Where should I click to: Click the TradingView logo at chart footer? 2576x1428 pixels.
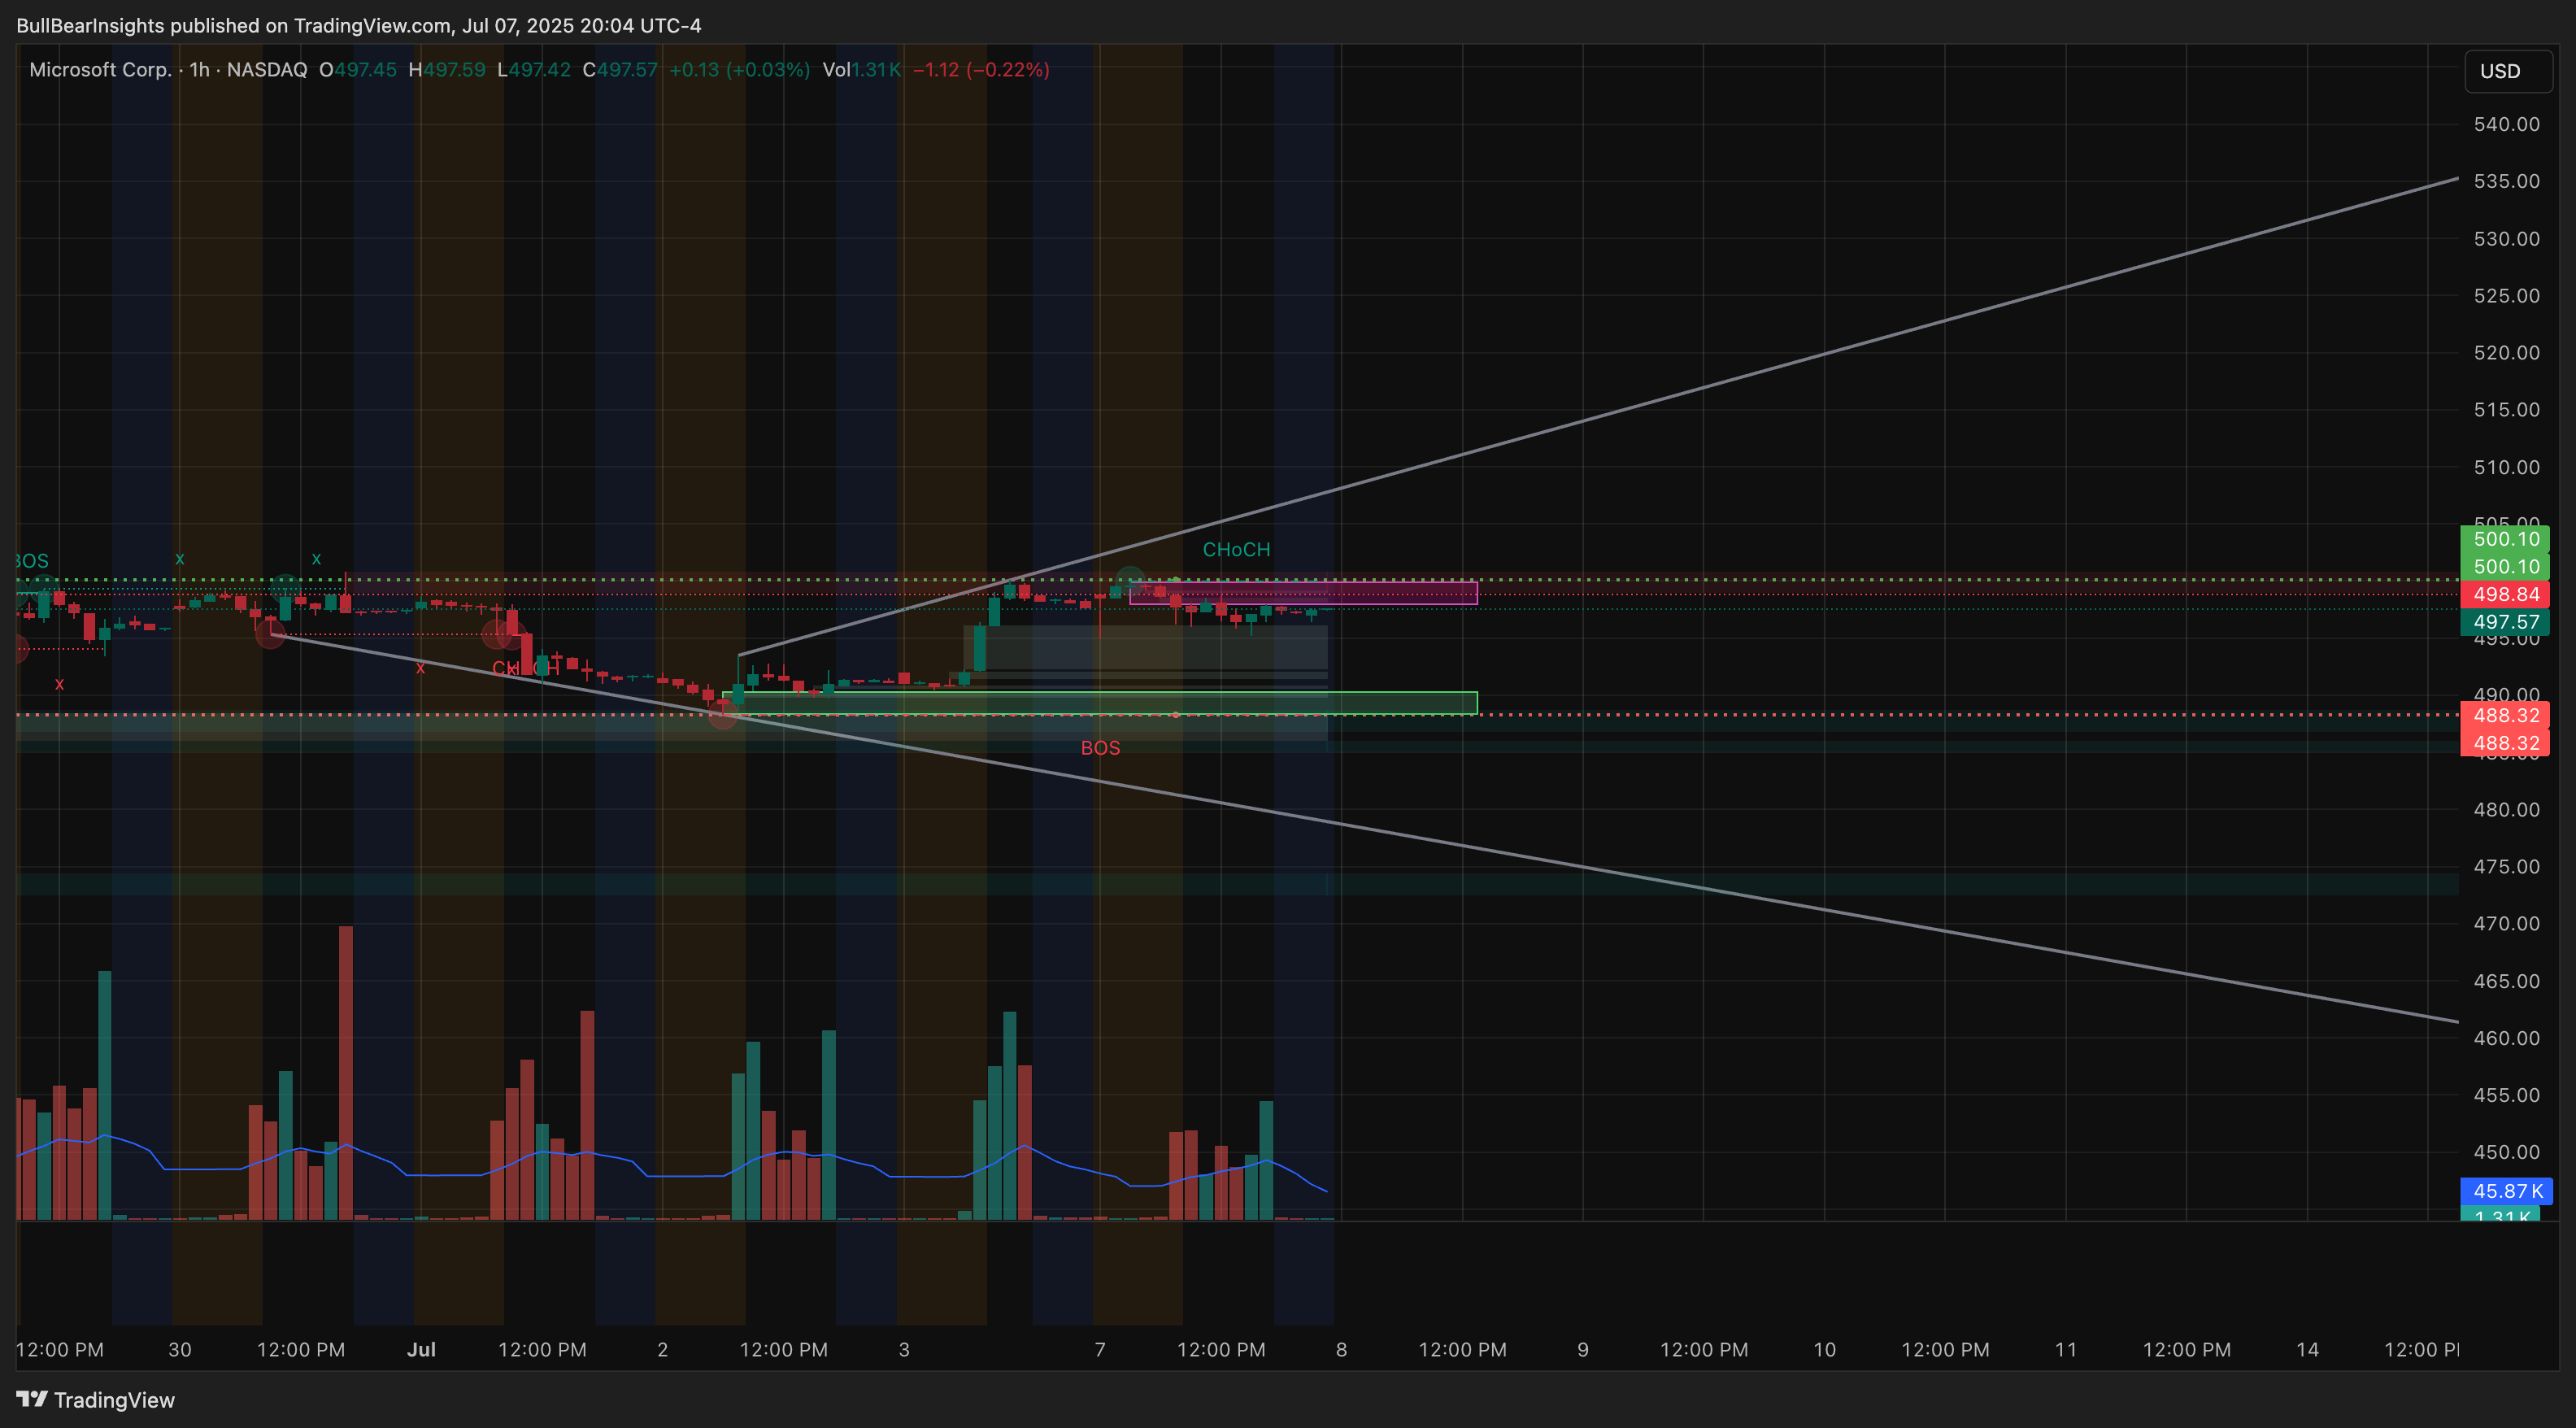[x=96, y=1399]
